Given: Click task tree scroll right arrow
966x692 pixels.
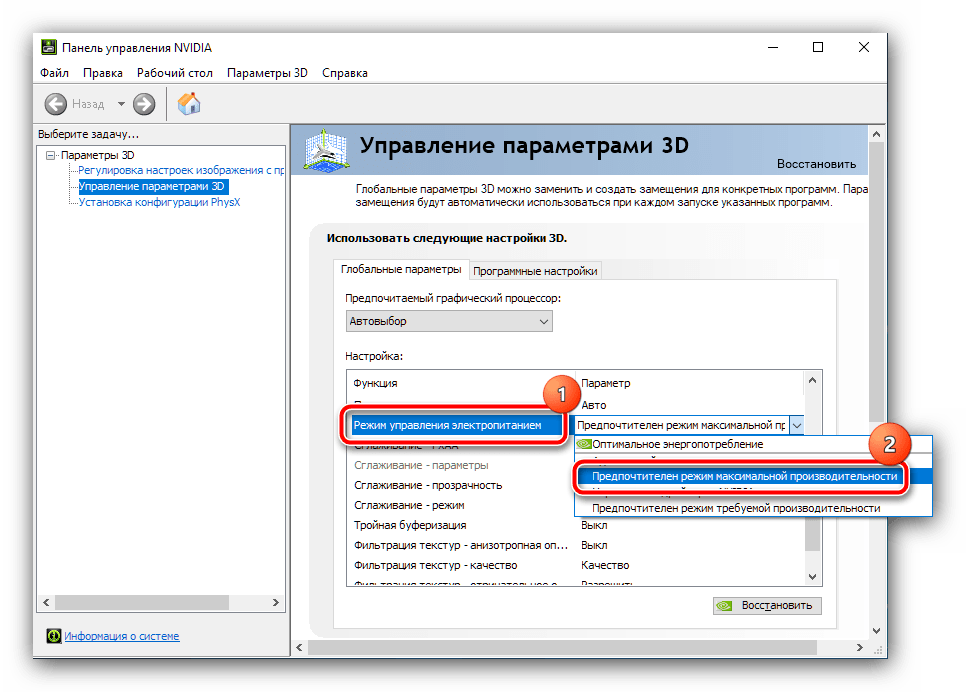Looking at the screenshot, I should click(x=275, y=602).
